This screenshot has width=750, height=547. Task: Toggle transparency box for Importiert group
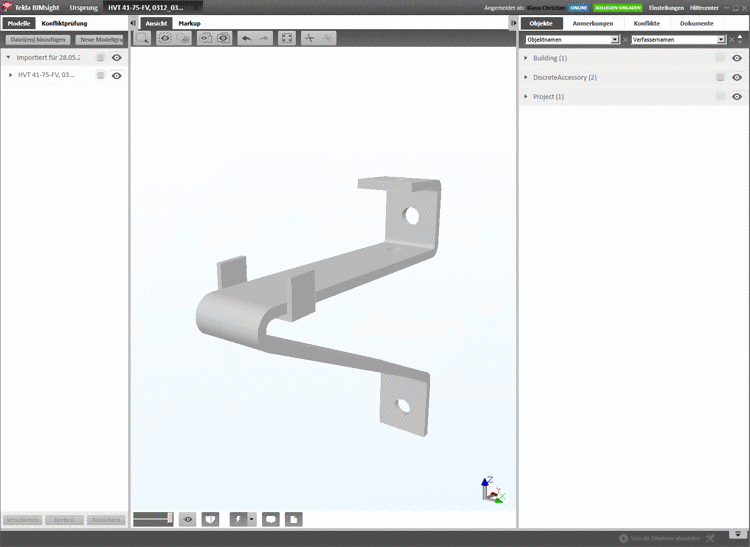(x=100, y=57)
